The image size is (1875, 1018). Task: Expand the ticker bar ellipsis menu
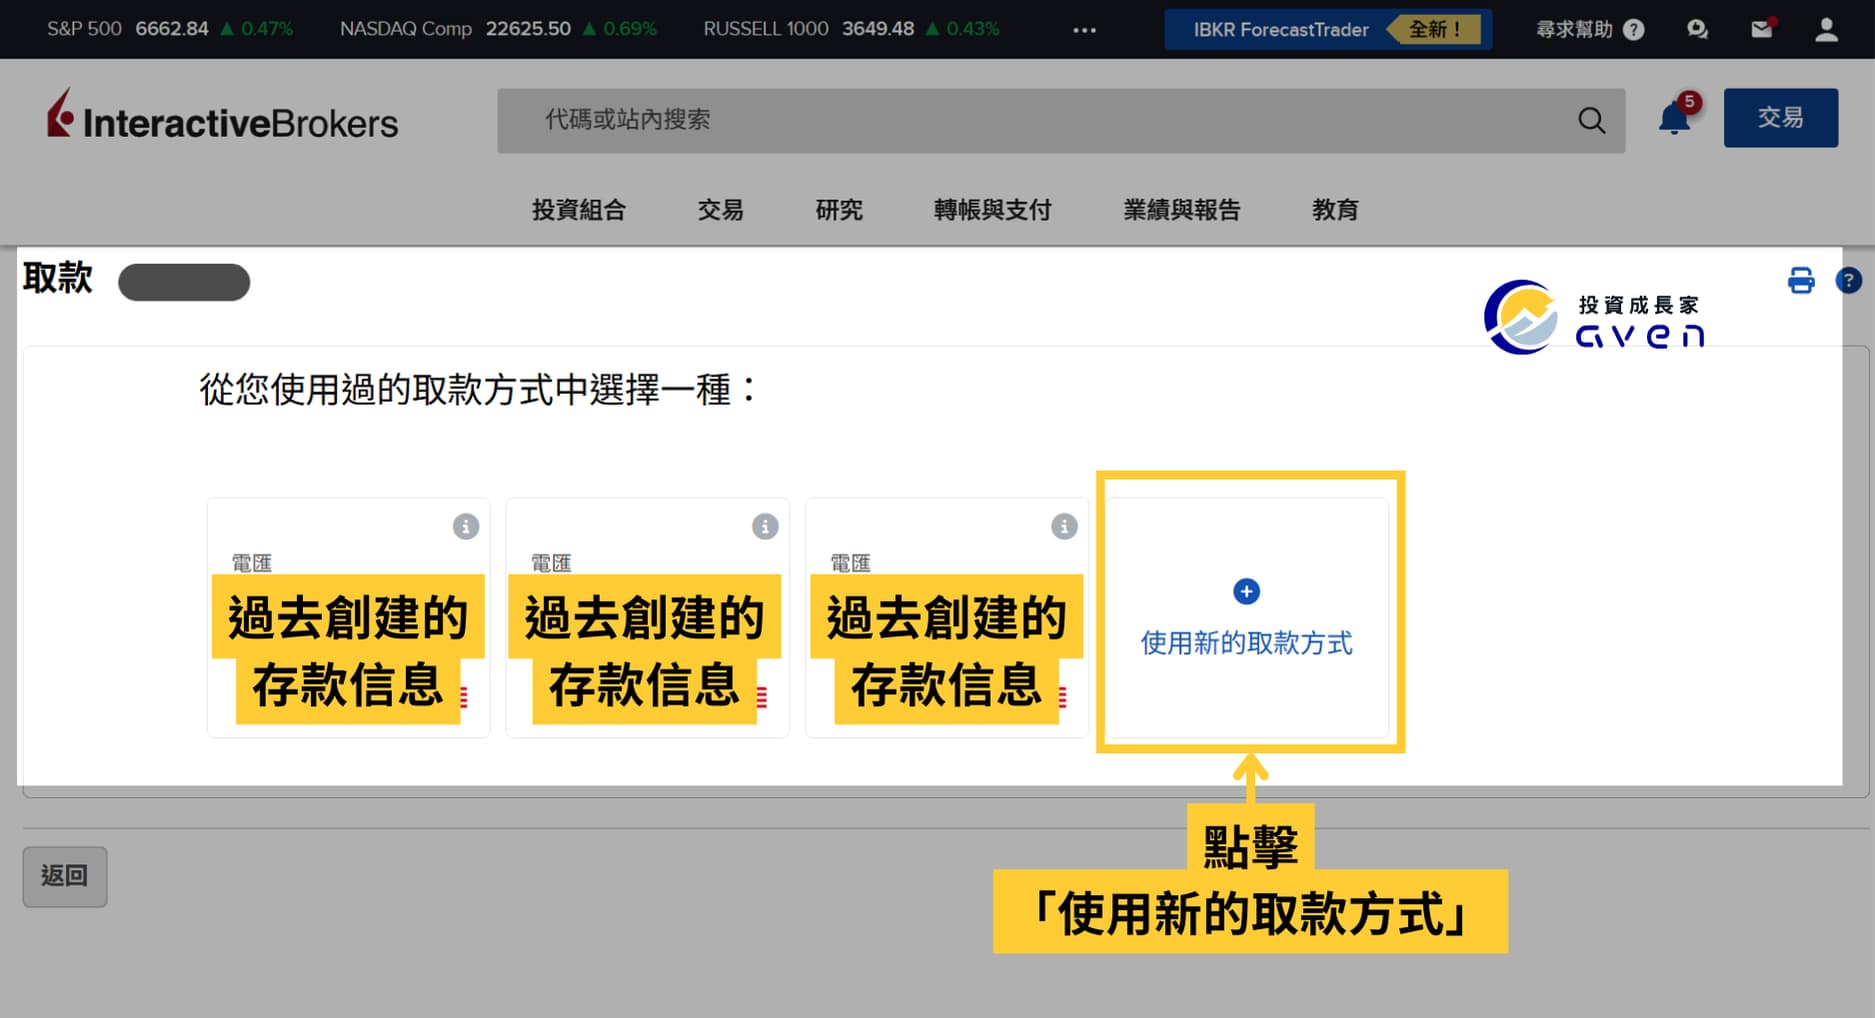1084,30
